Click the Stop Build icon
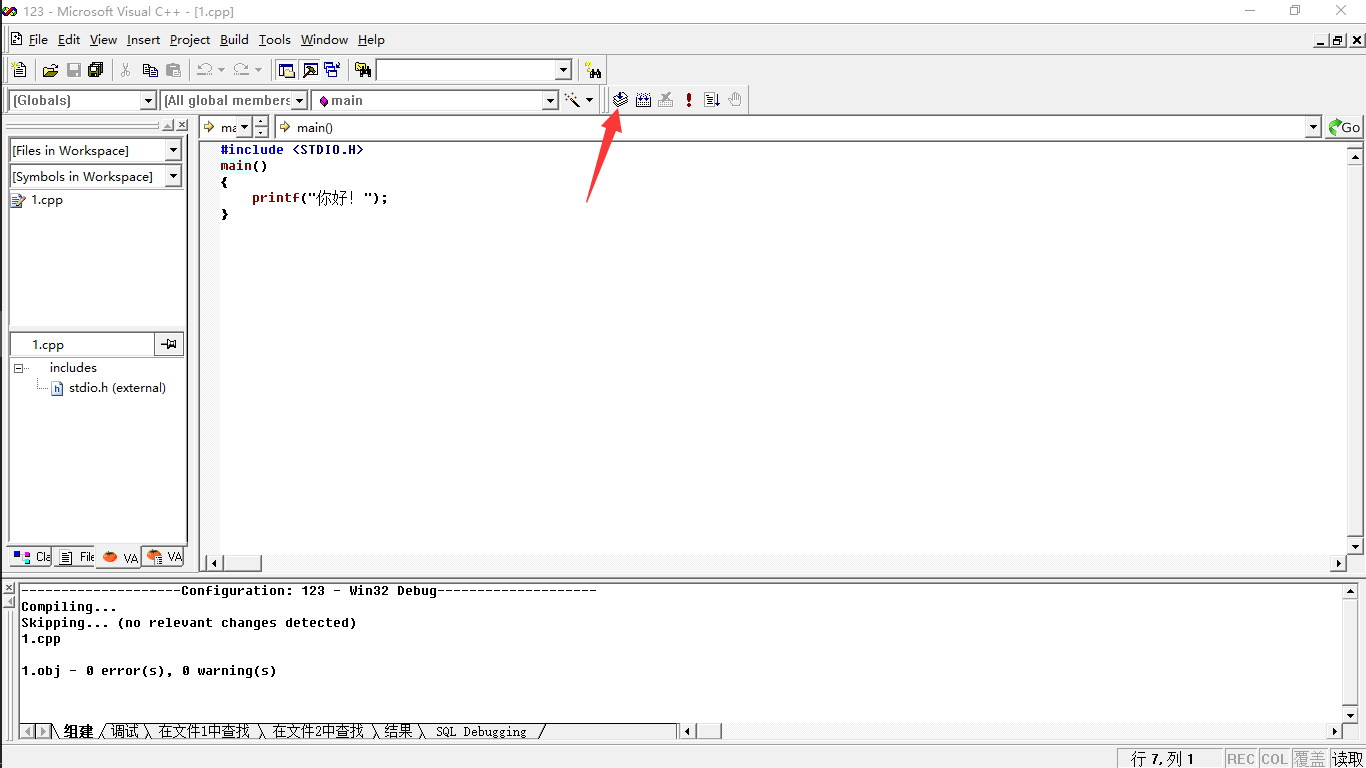This screenshot has width=1366, height=768. (x=666, y=100)
